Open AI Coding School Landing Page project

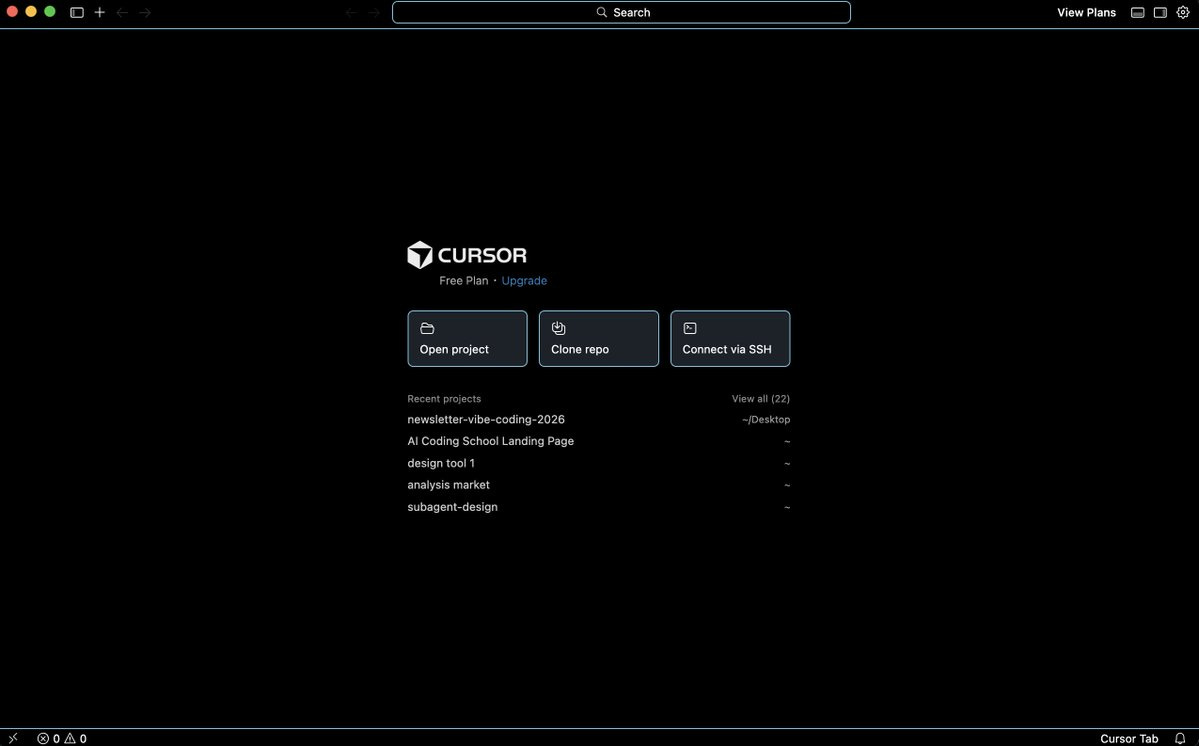599,441
